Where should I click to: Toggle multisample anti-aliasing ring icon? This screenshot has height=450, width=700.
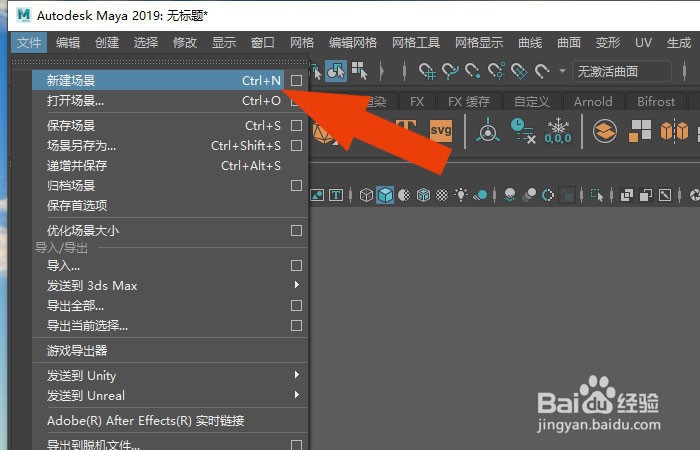coord(548,195)
